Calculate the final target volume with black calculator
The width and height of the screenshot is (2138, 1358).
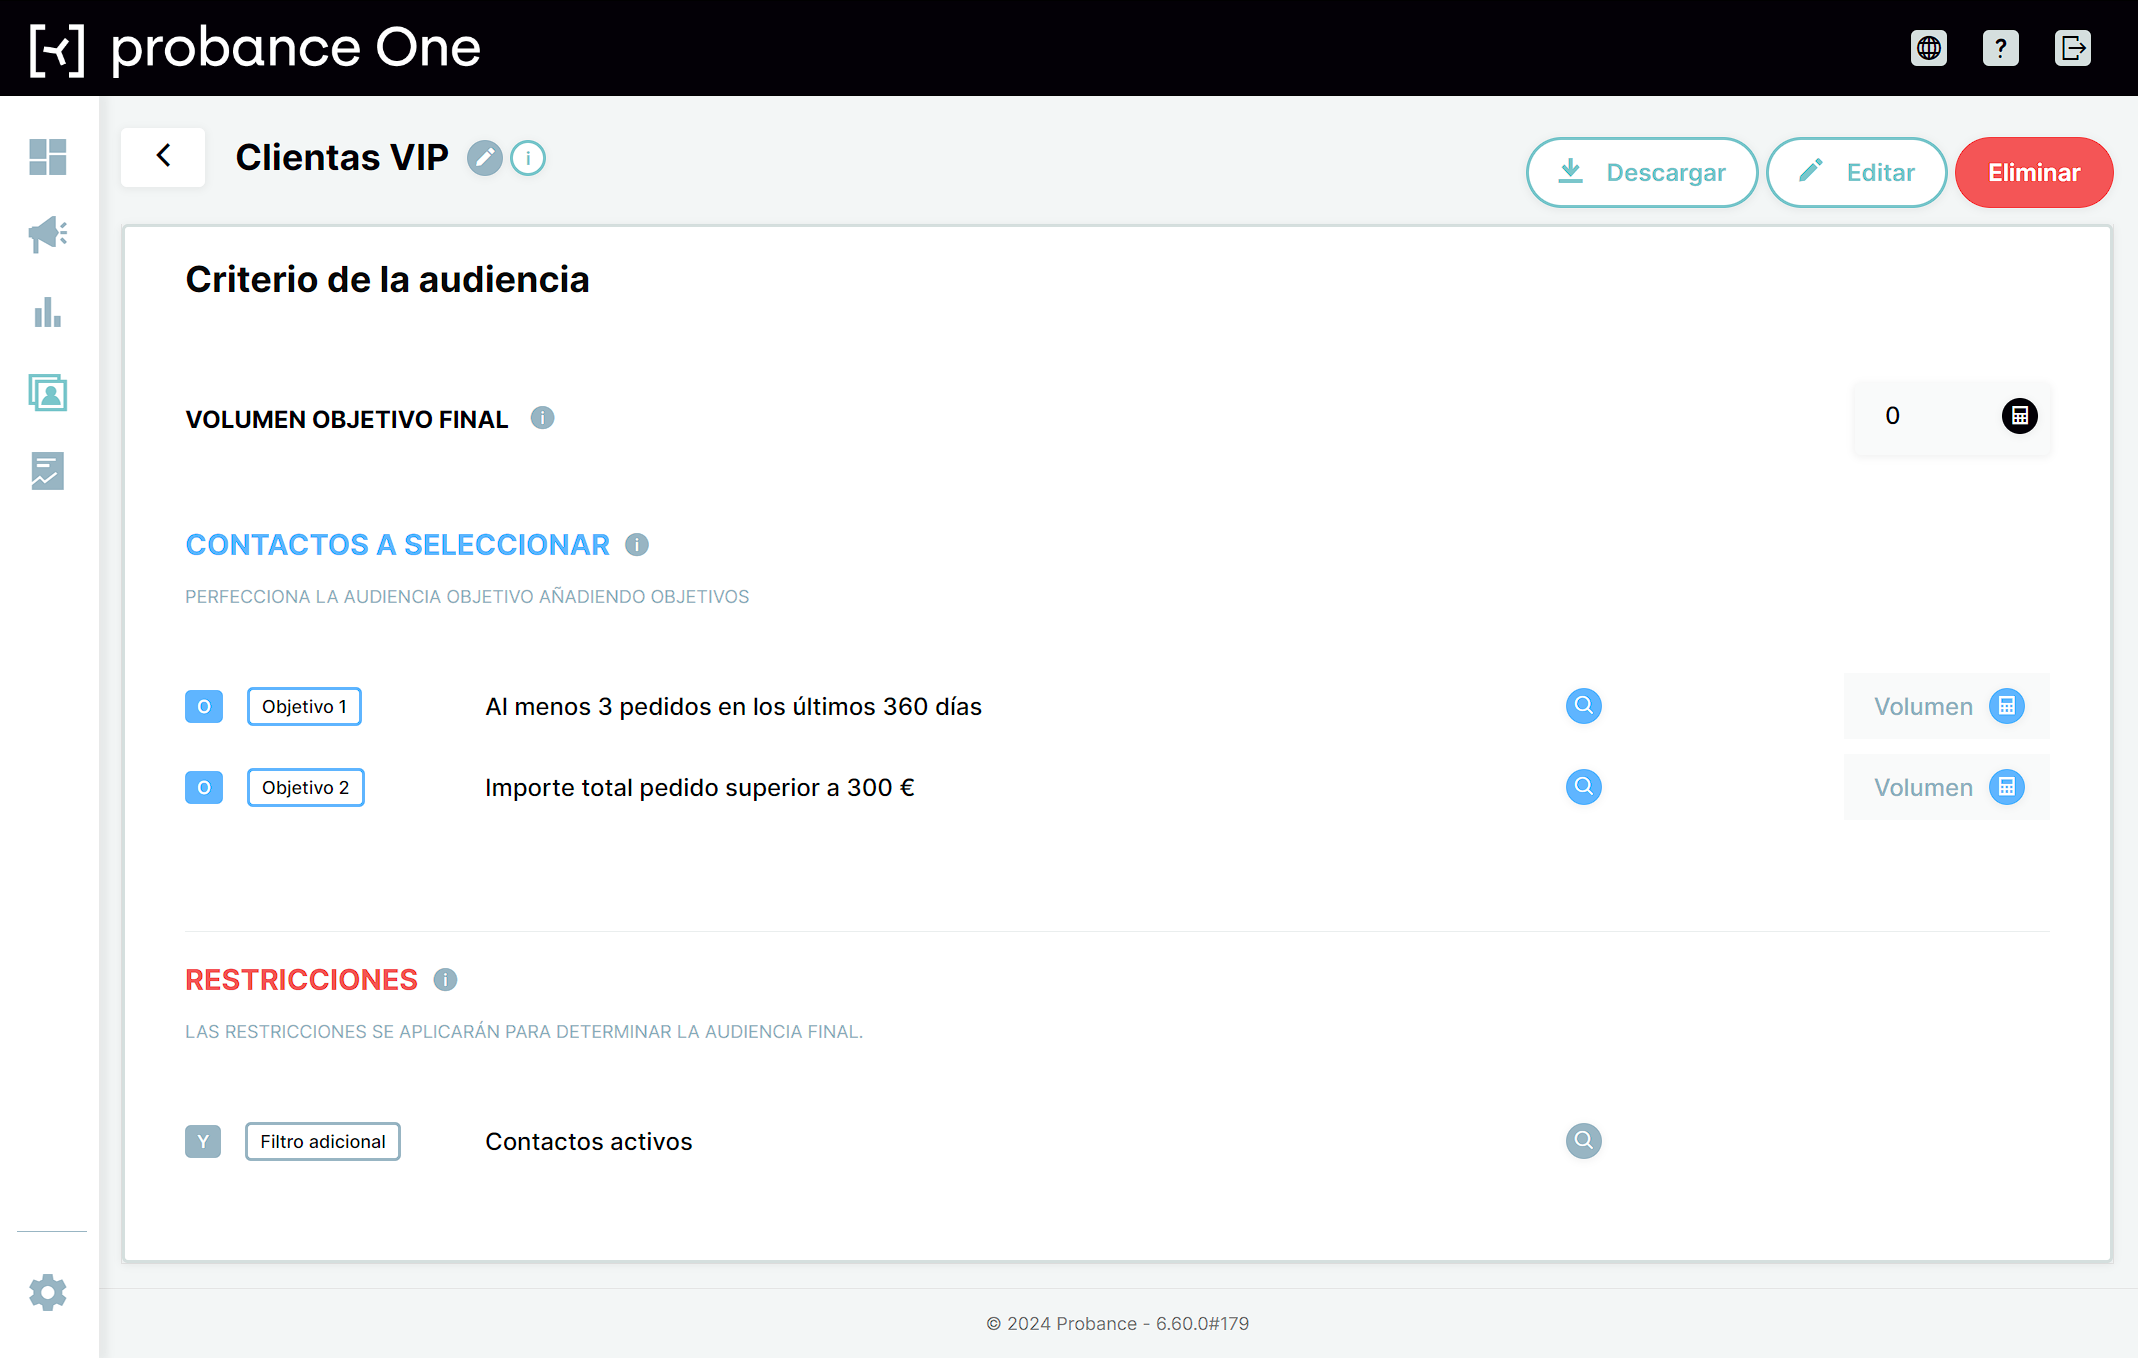pos(2020,416)
